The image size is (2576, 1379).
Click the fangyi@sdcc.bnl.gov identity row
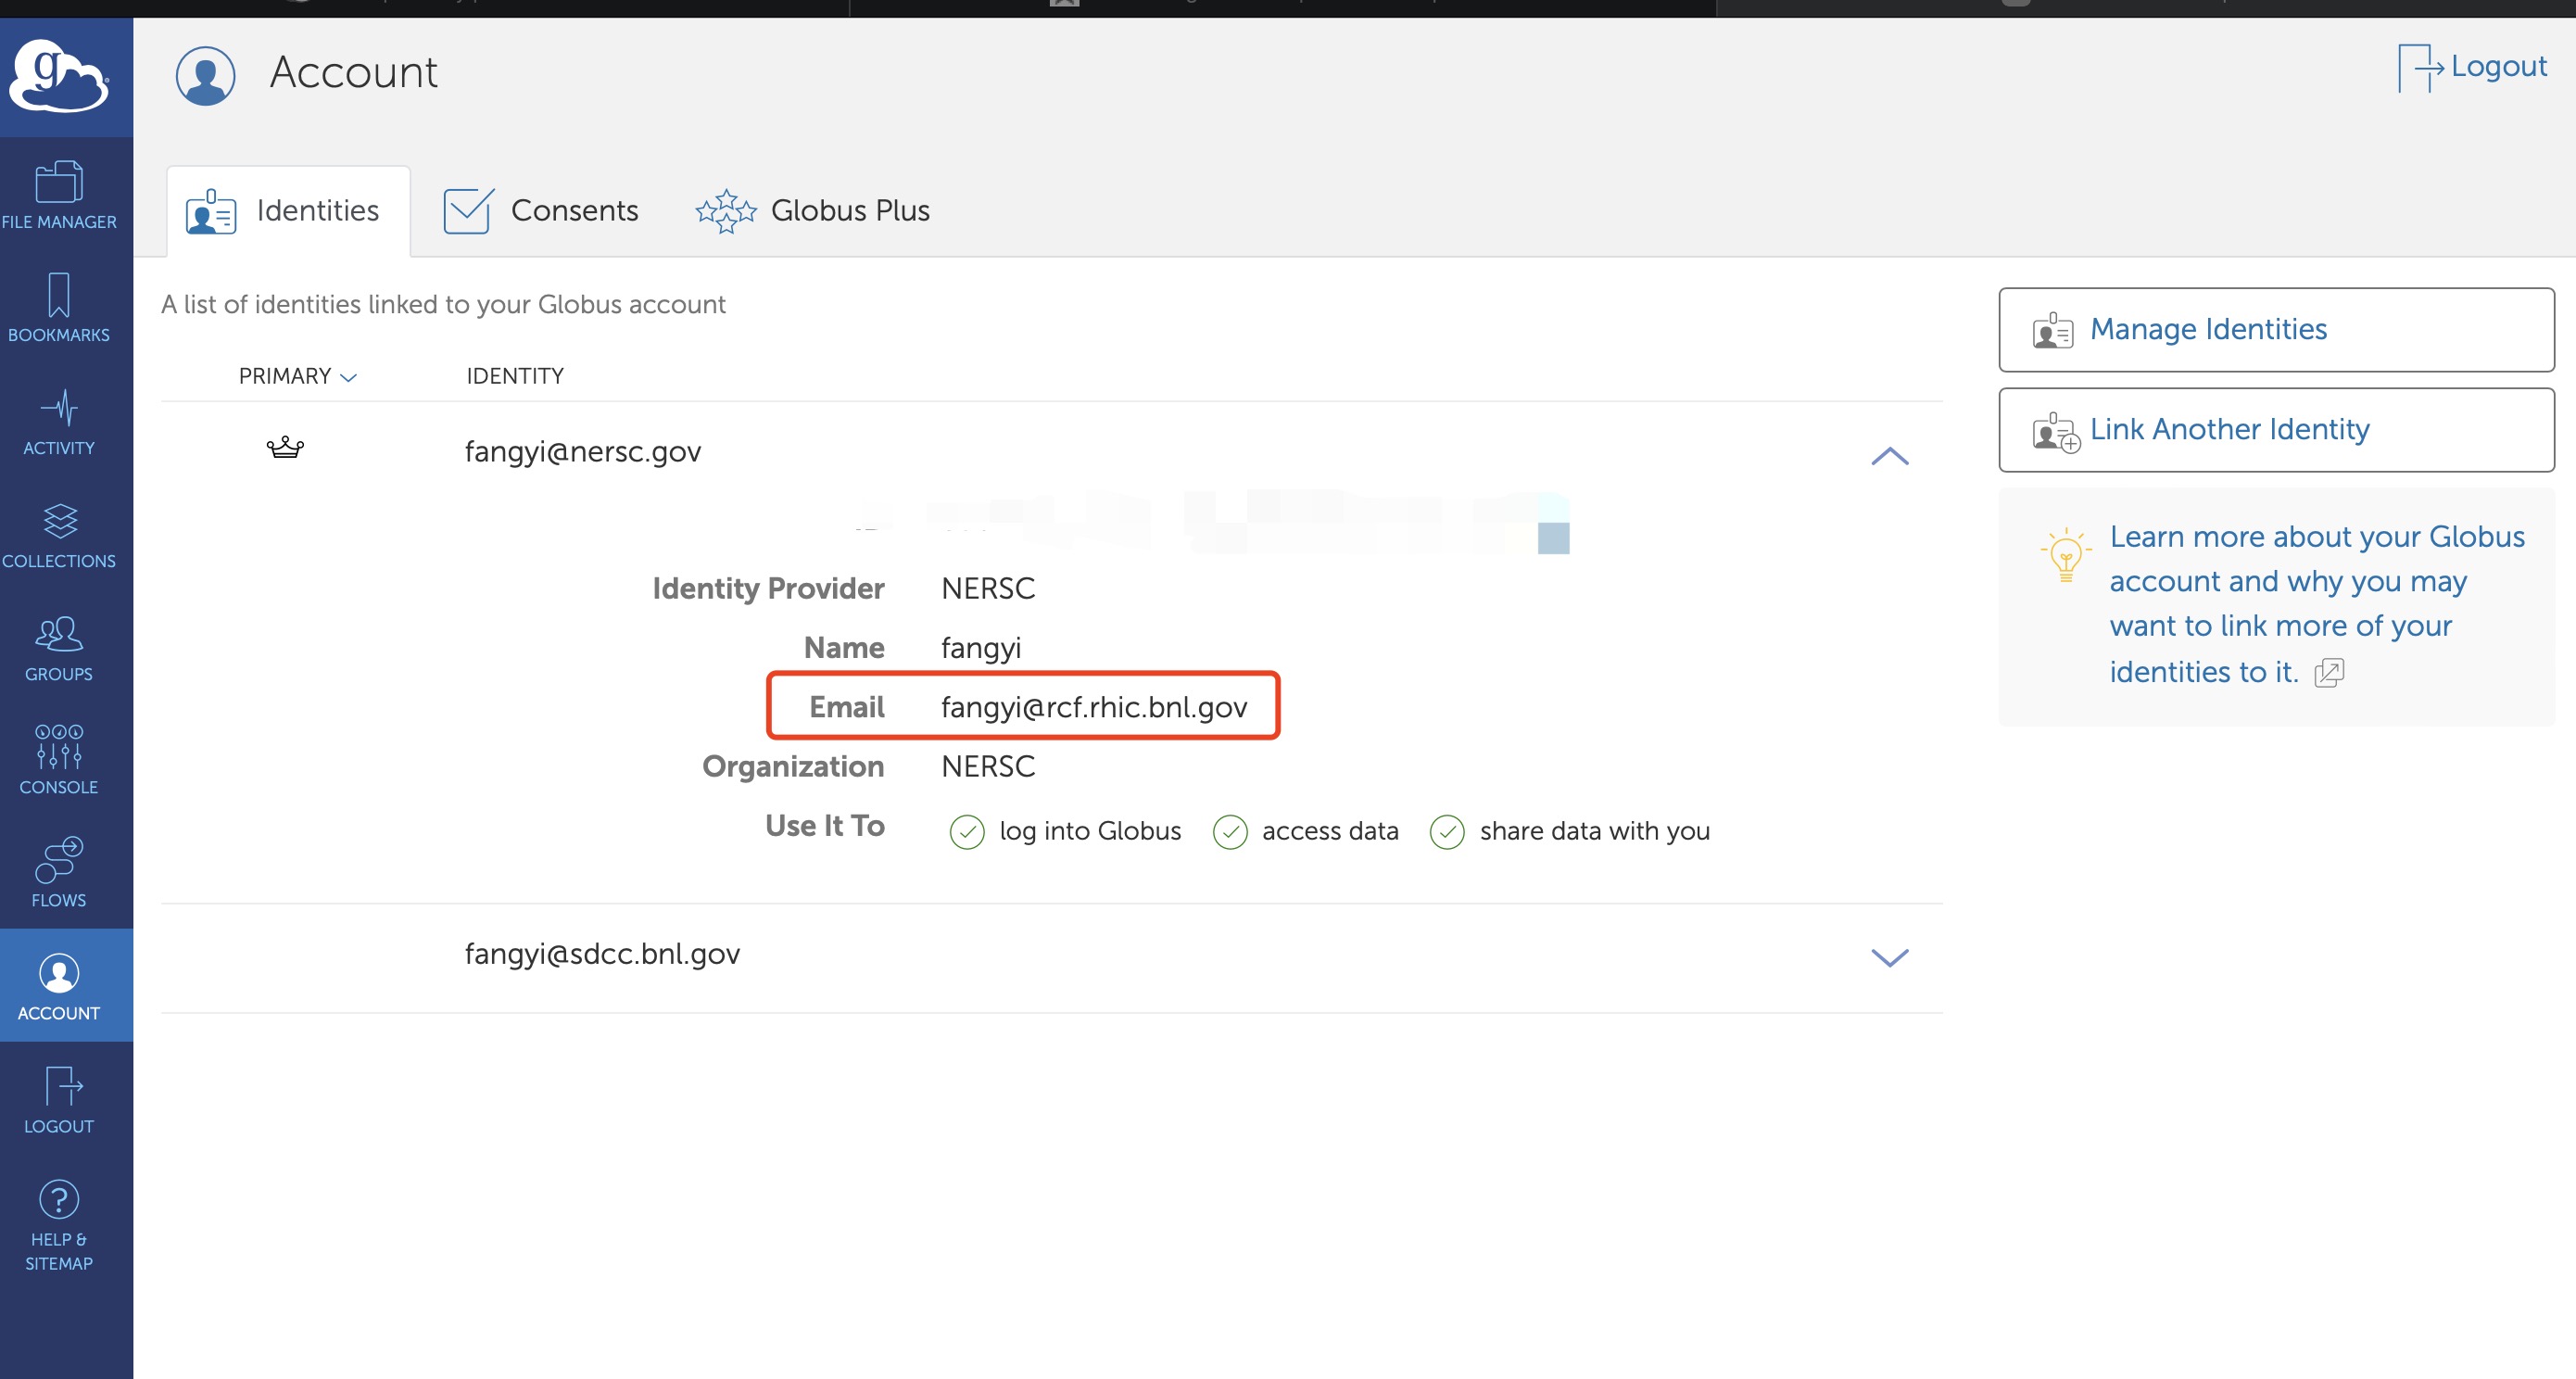pyautogui.click(x=1052, y=957)
